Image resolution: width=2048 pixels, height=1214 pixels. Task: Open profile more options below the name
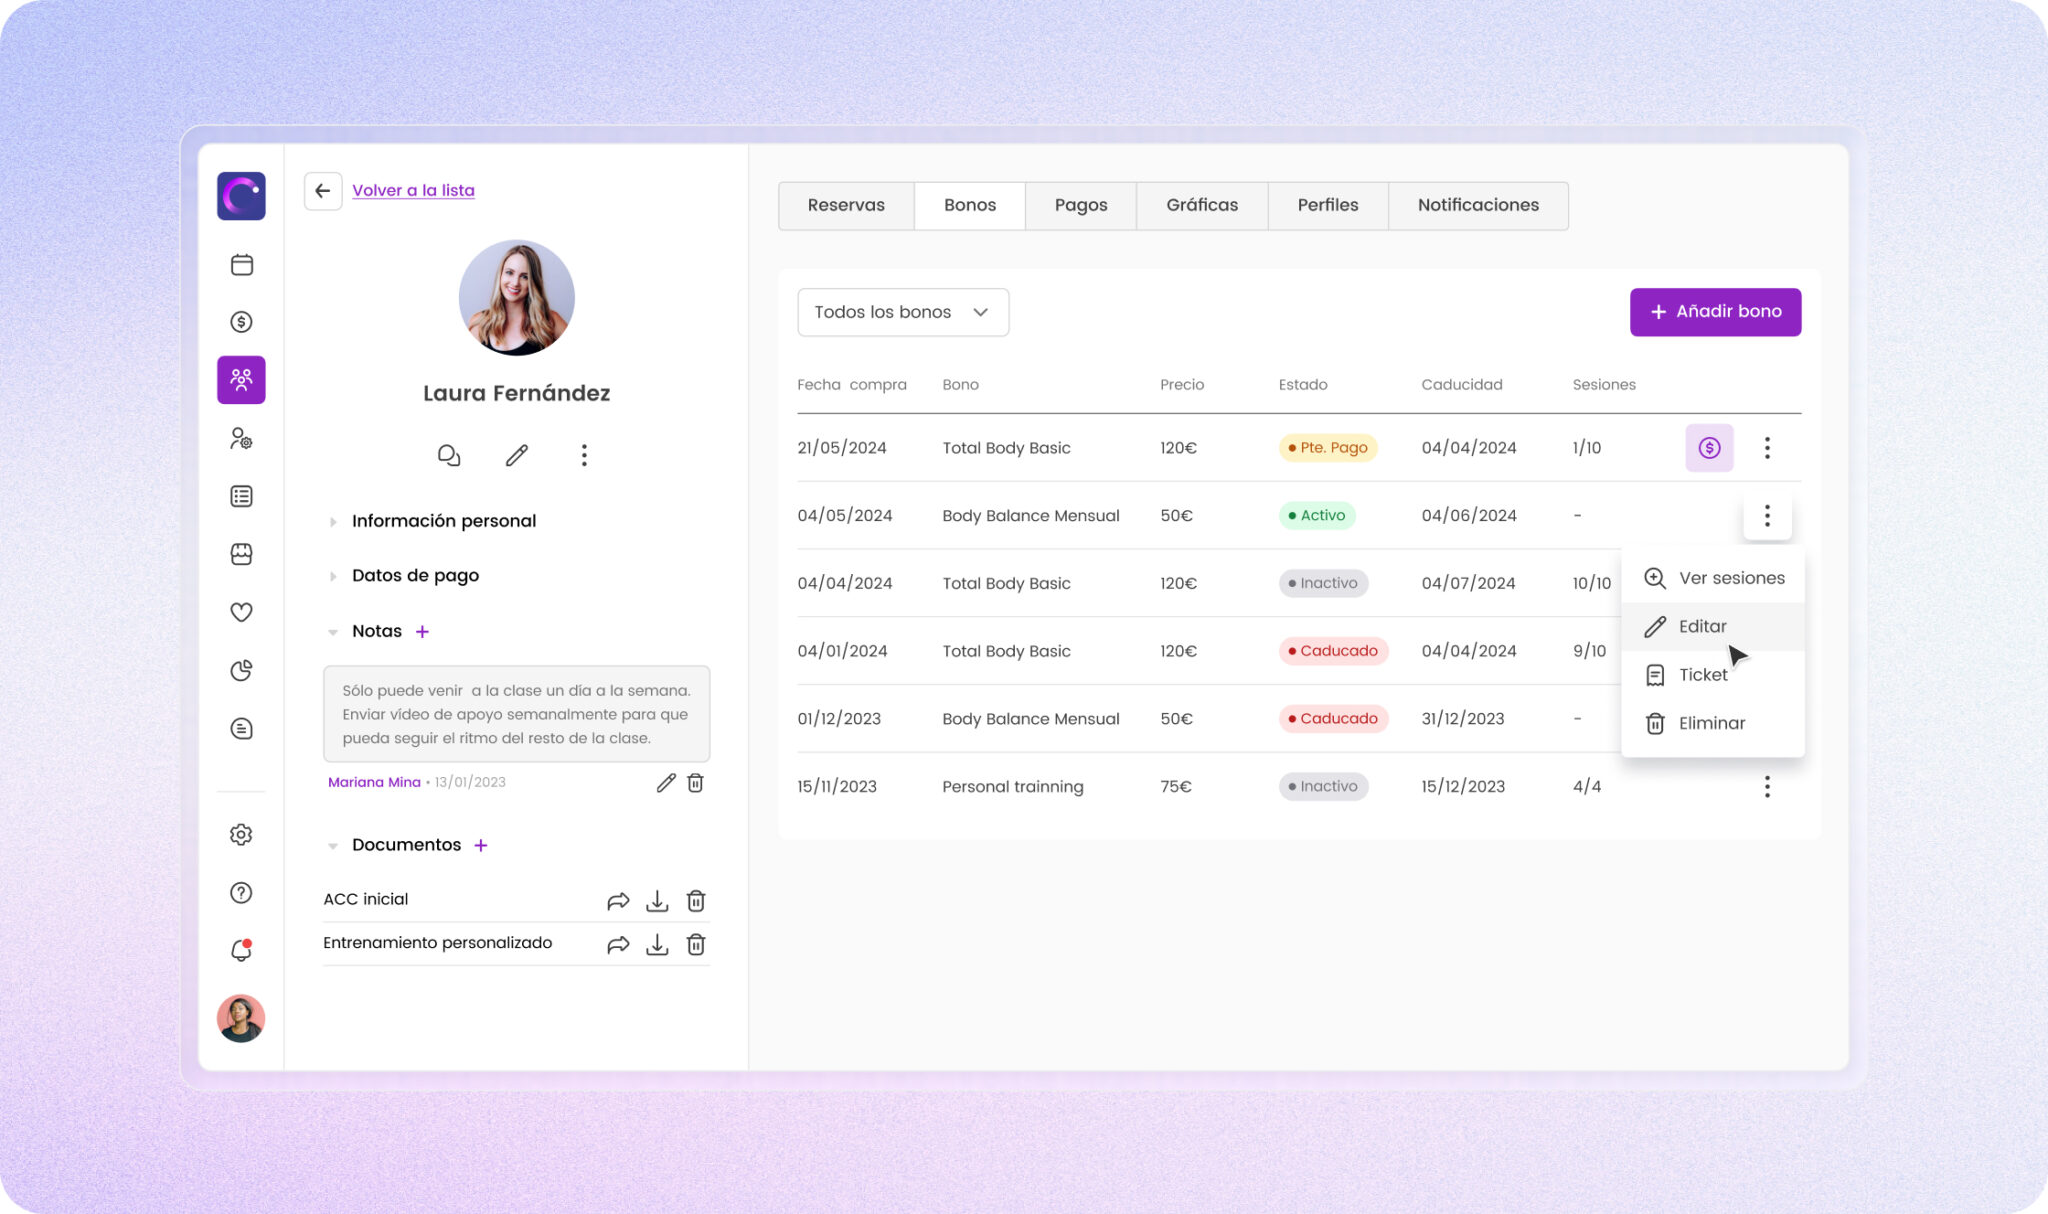pyautogui.click(x=584, y=456)
